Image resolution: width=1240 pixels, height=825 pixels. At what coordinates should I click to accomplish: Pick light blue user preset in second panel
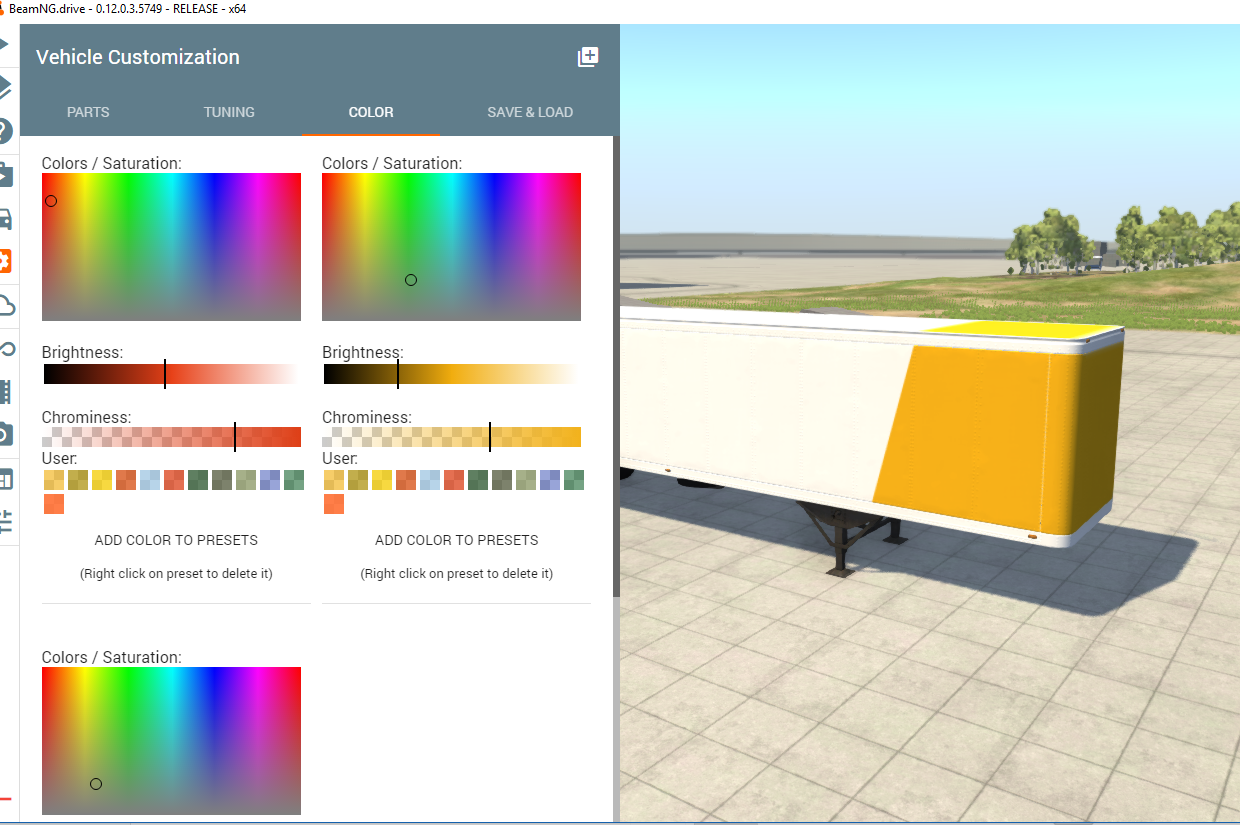[430, 480]
